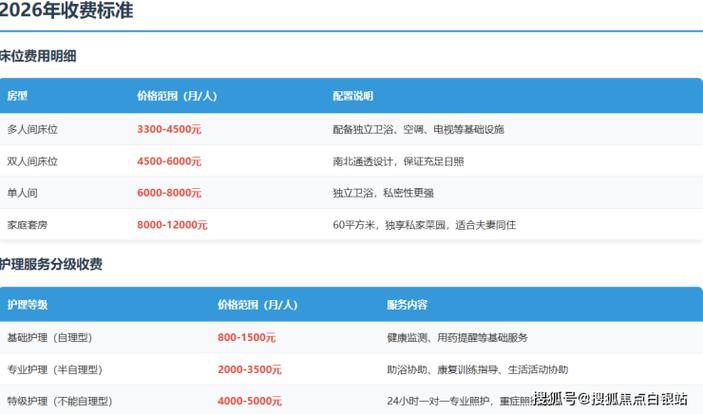Image resolution: width=703 pixels, height=414 pixels.
Task: Click the price '2000-3500元'
Action: (x=250, y=370)
